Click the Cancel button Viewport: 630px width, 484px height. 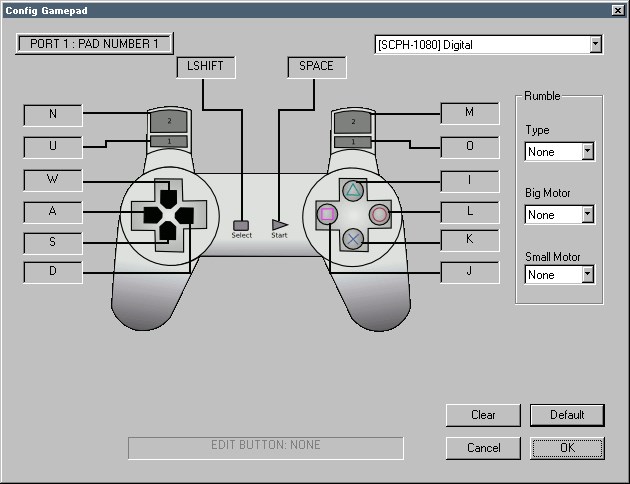[483, 448]
